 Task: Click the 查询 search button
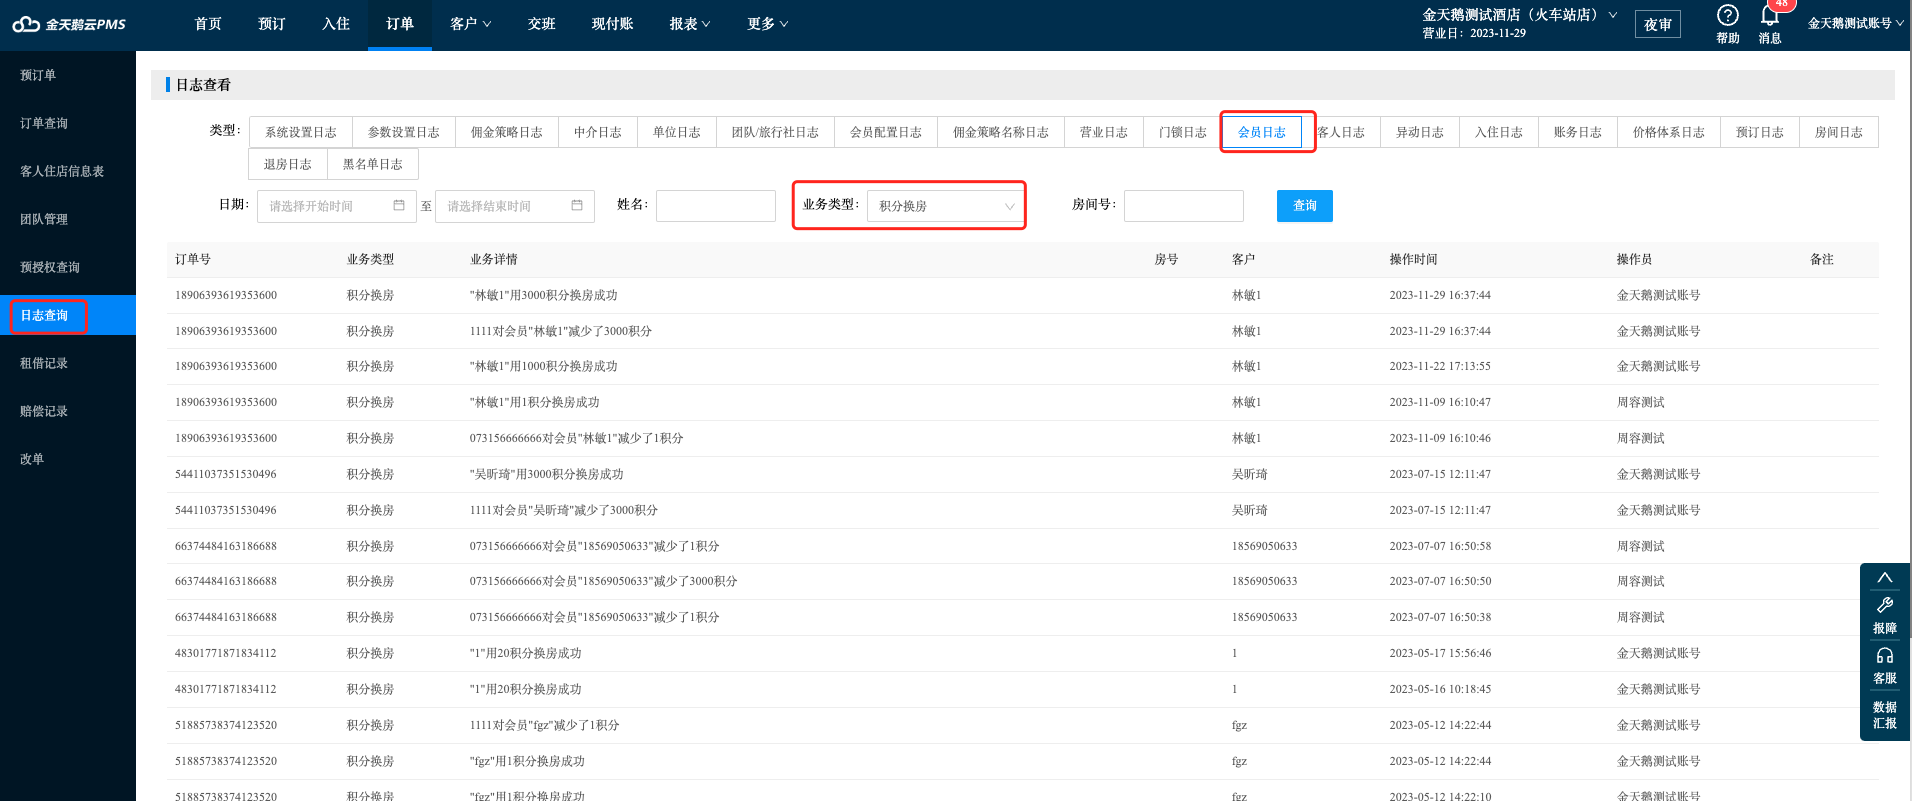pos(1305,206)
